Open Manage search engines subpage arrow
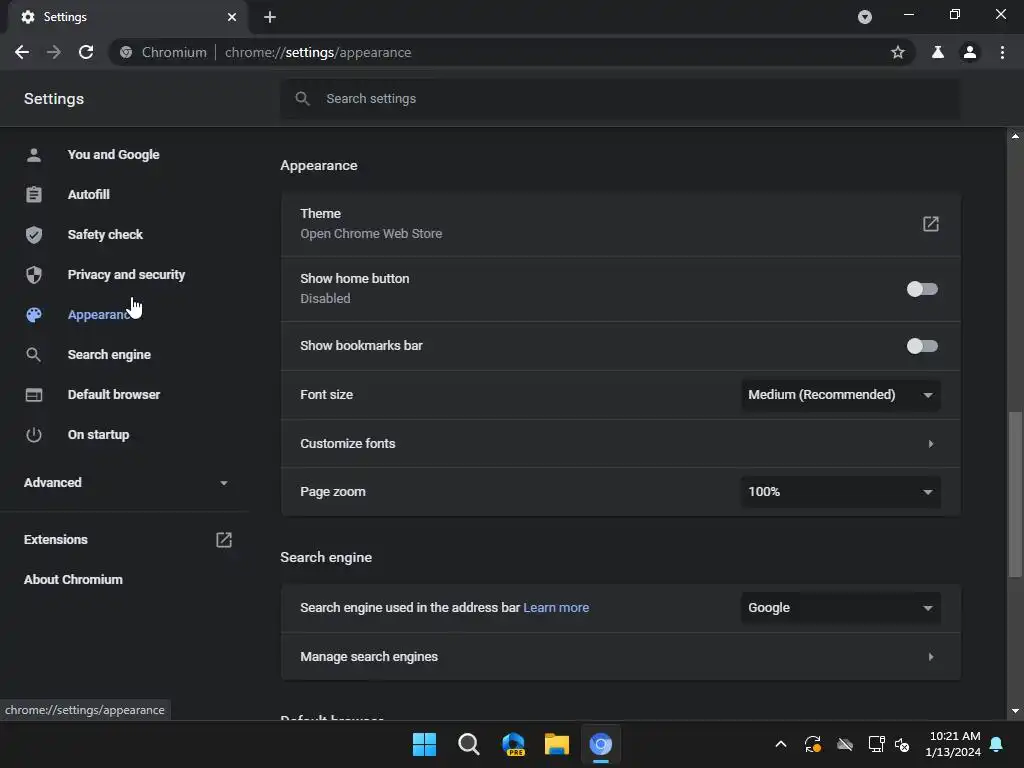This screenshot has width=1024, height=768. coord(931,657)
